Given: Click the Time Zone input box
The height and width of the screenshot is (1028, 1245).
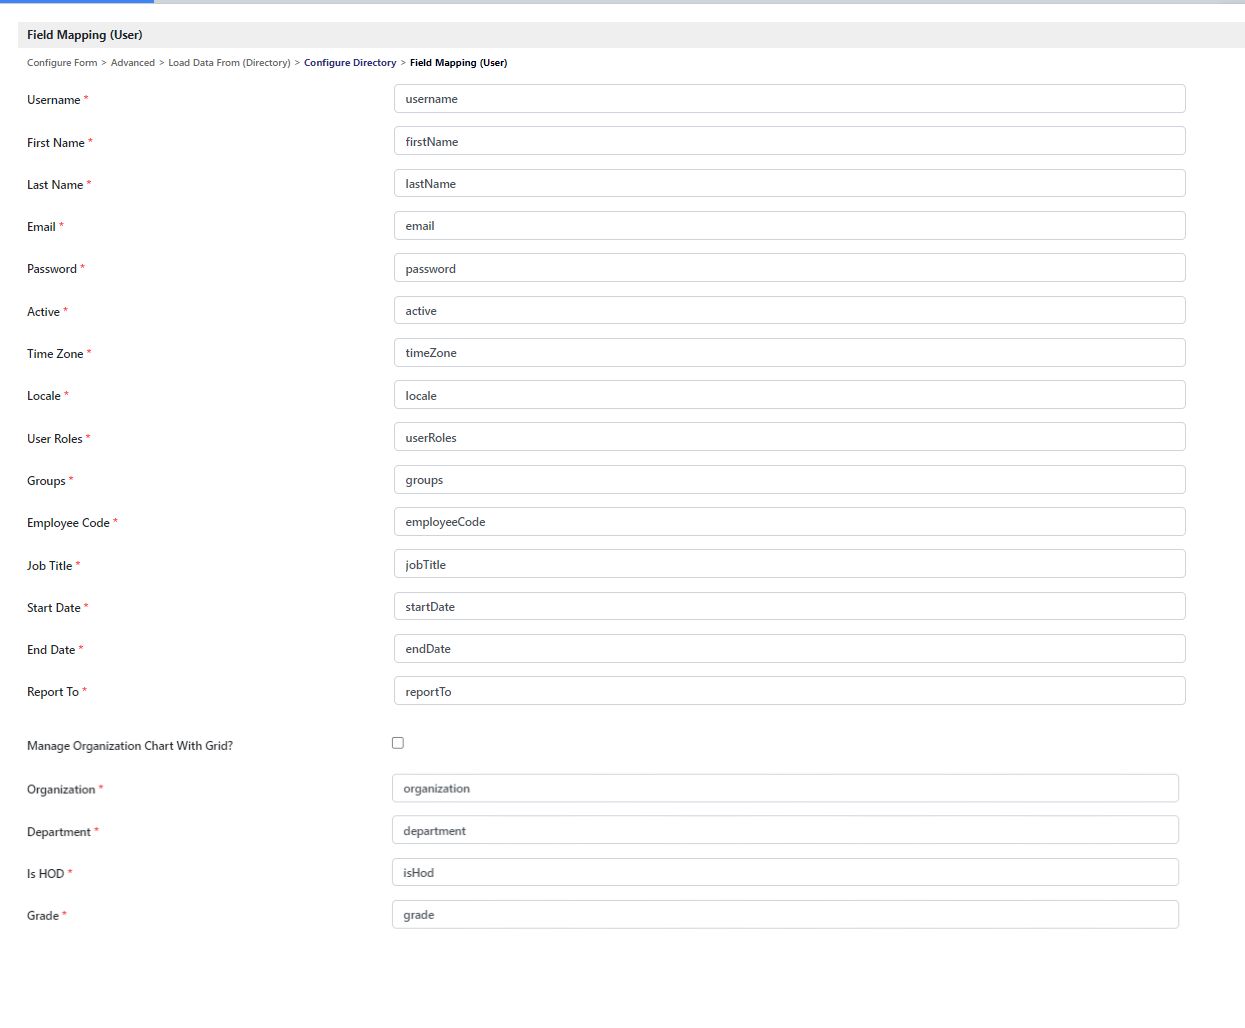Looking at the screenshot, I should [790, 353].
